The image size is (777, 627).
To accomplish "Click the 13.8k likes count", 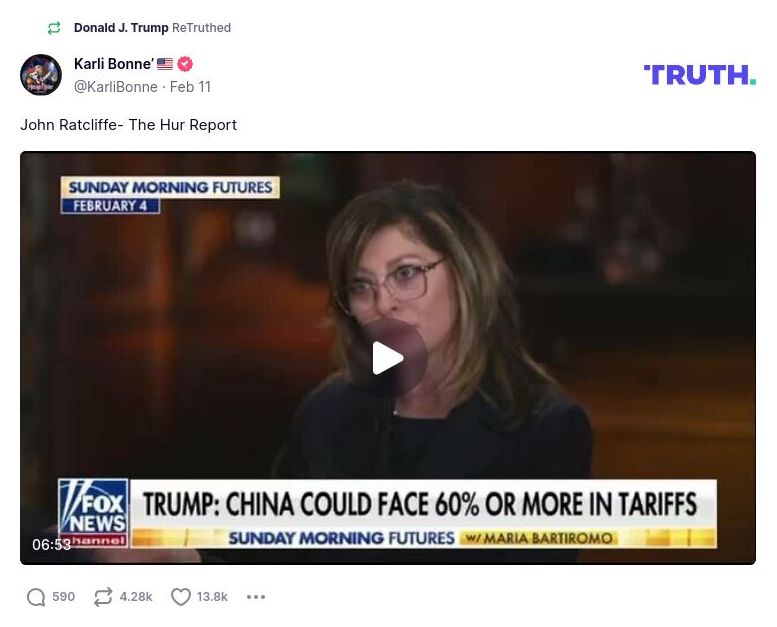I will click(212, 597).
